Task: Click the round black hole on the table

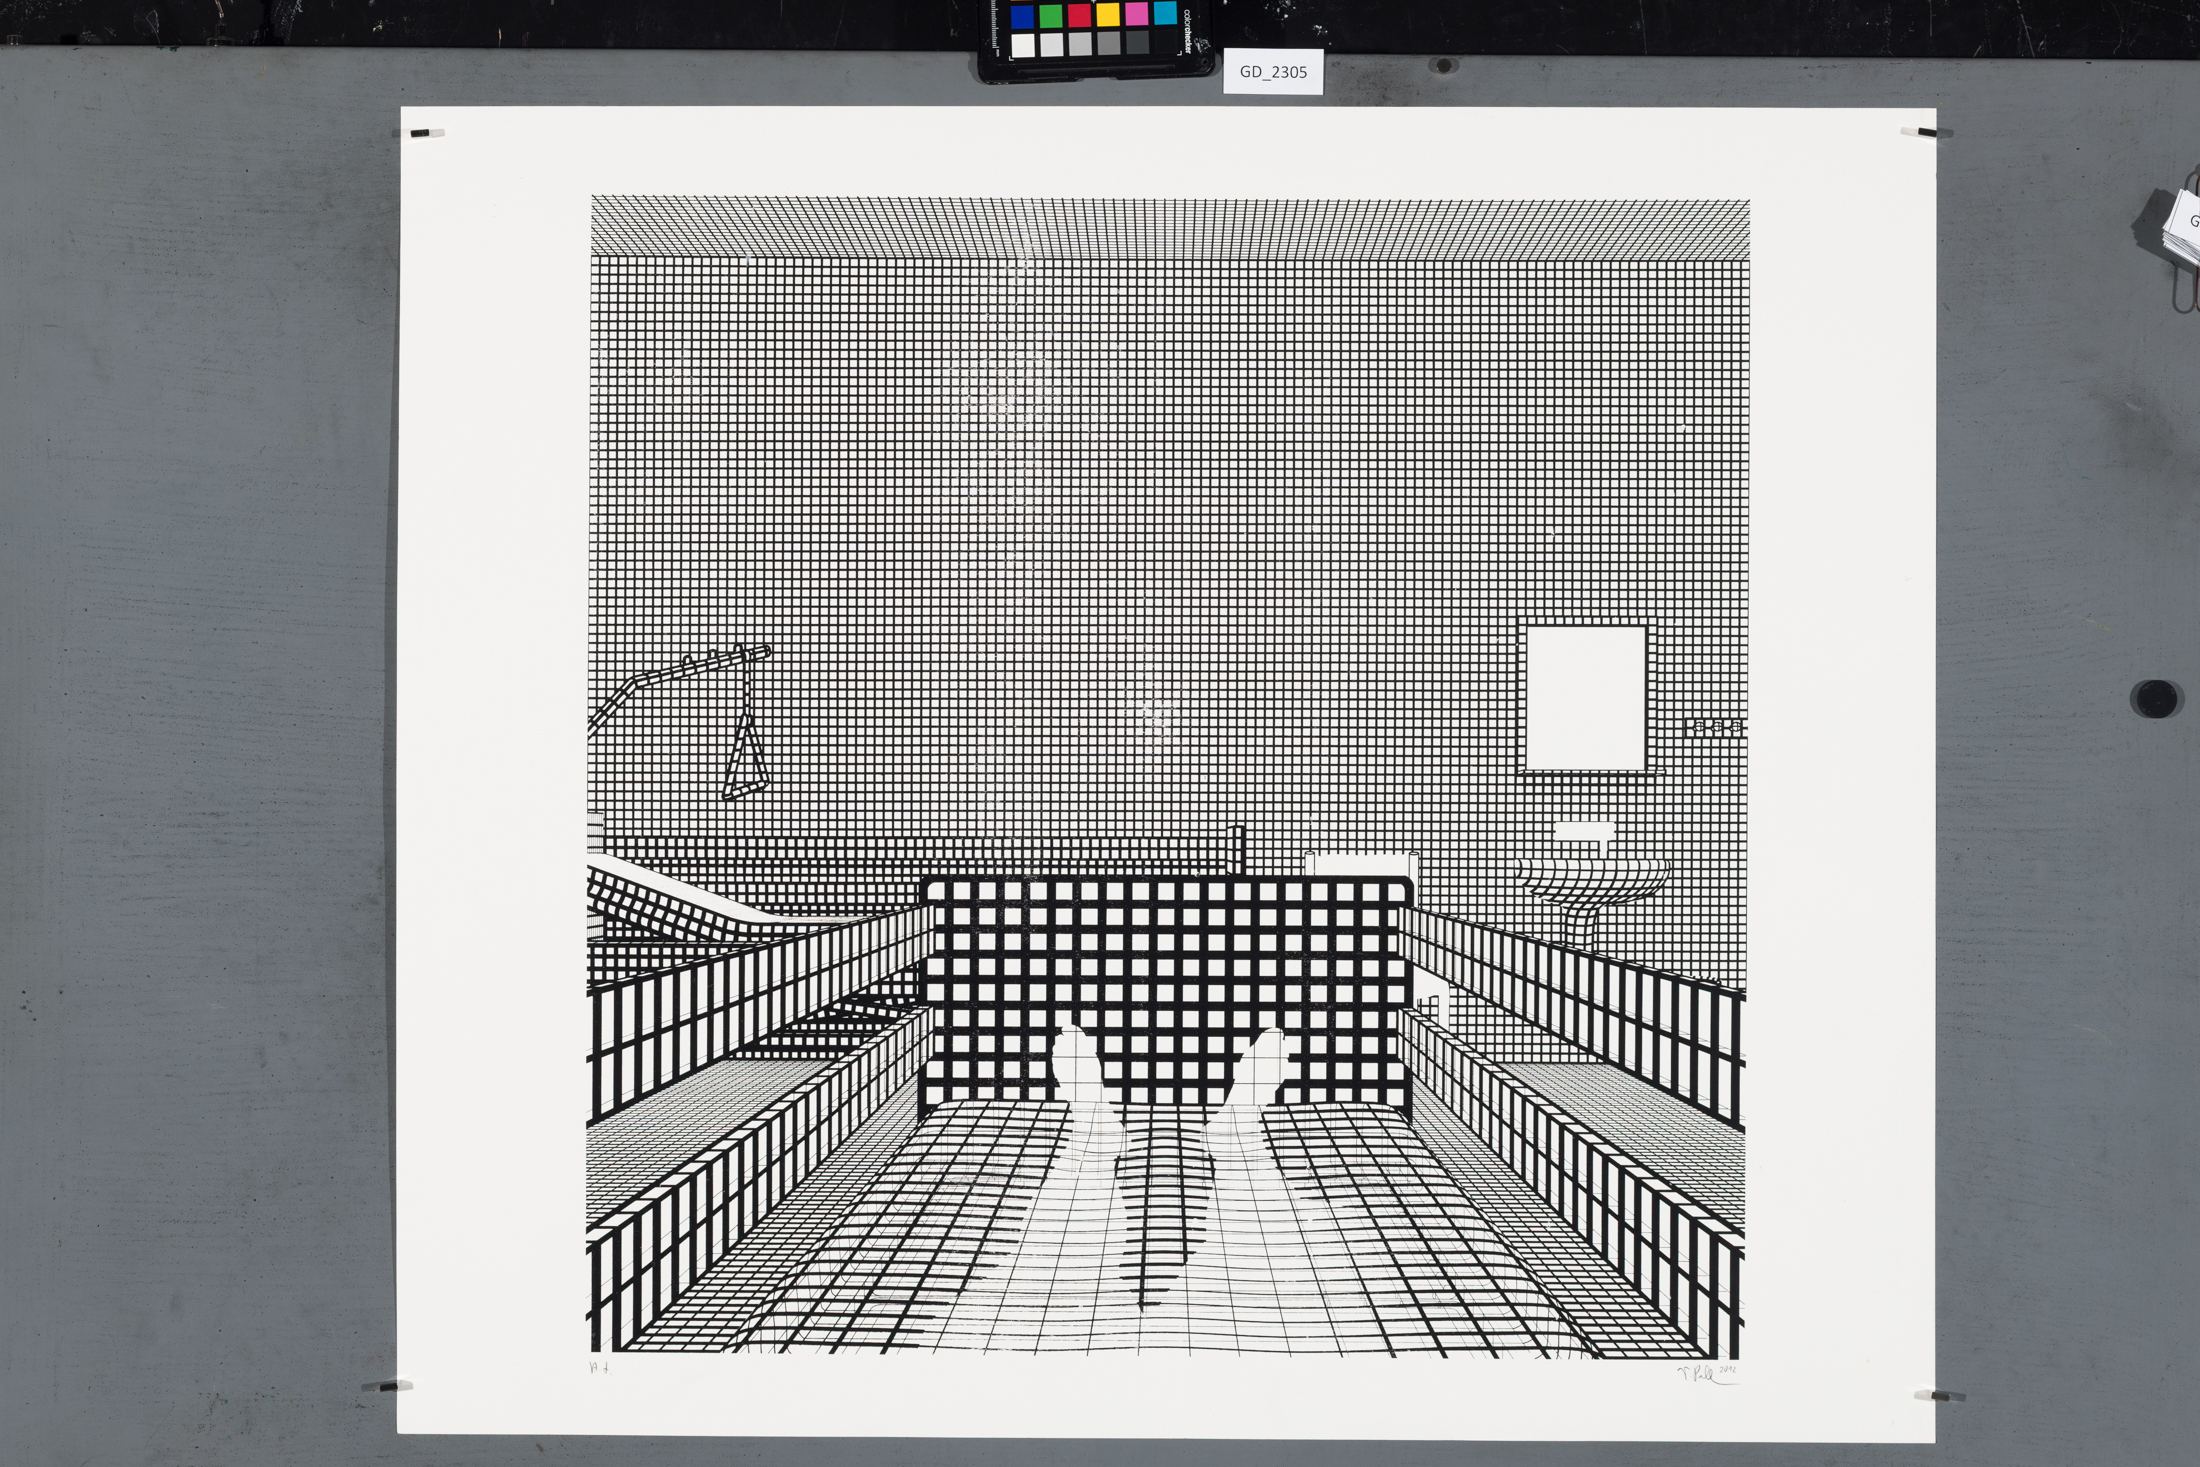Action: [x=2155, y=698]
